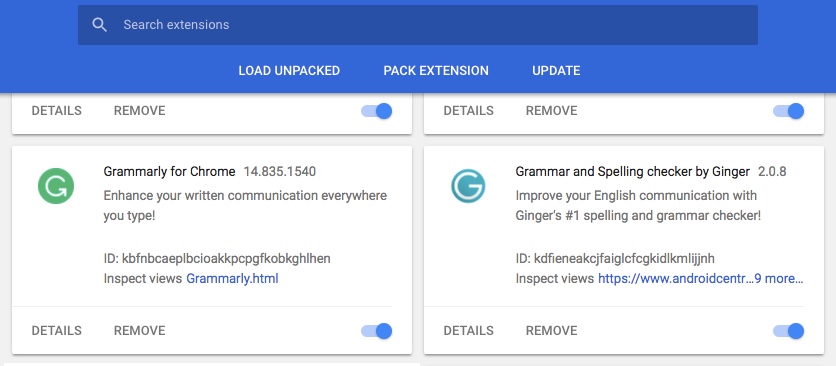
Task: Click the '9 more…' inspect views link
Action: (x=779, y=279)
